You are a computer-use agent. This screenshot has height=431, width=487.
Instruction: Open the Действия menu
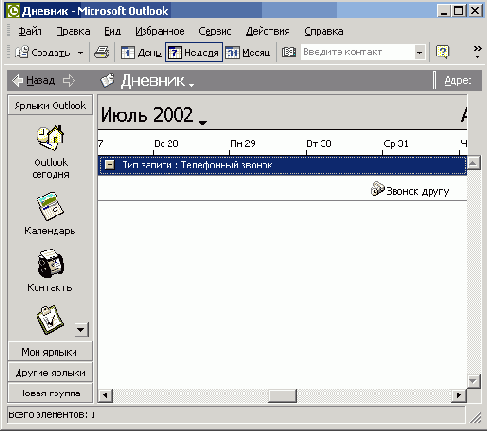tap(268, 31)
